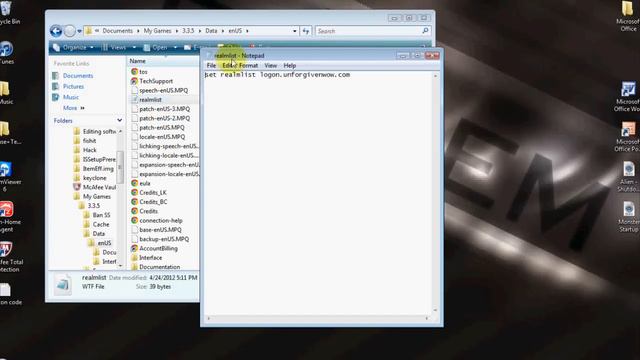Open the Views dropdown
The height and width of the screenshot is (360, 640).
point(118,47)
